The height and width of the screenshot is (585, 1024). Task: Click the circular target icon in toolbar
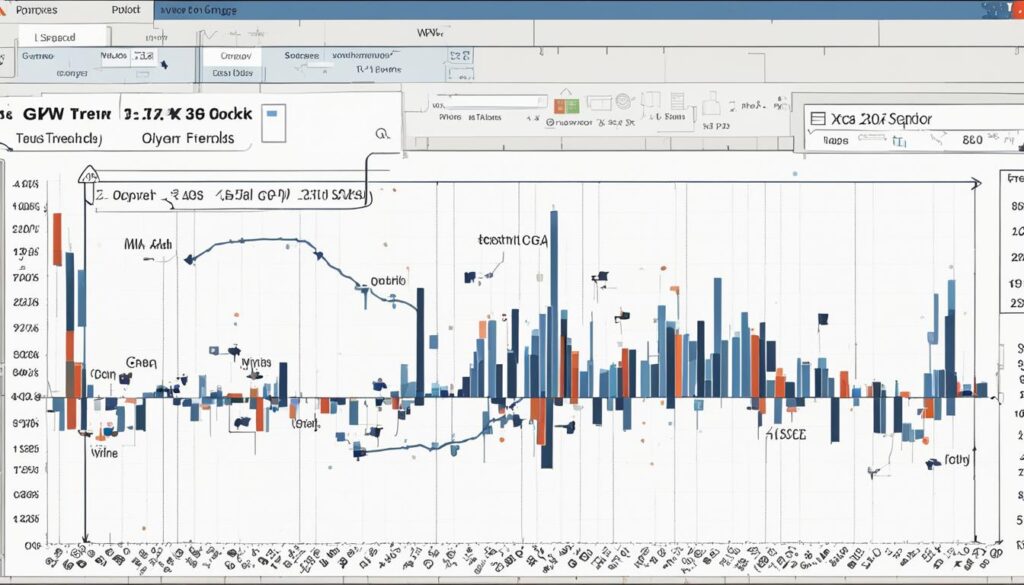click(621, 101)
